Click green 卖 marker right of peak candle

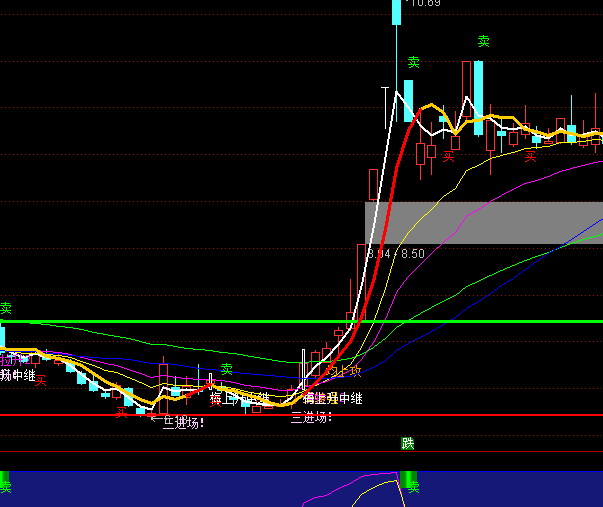tap(413, 62)
